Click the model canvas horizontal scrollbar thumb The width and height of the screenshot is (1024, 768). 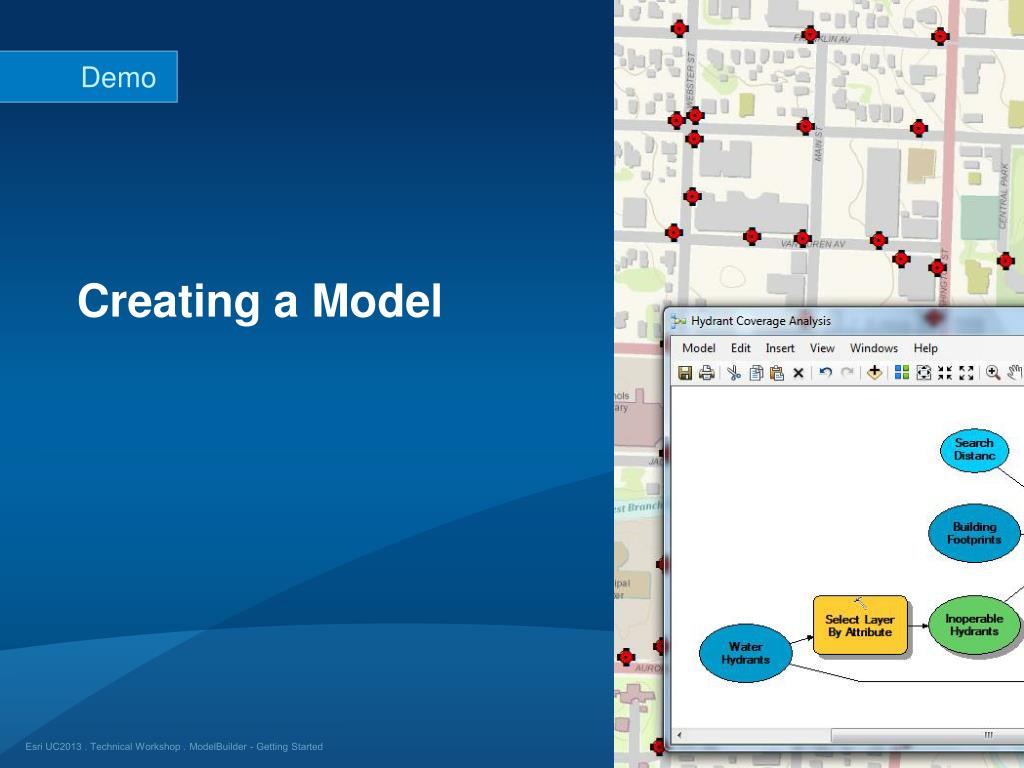(x=927, y=735)
